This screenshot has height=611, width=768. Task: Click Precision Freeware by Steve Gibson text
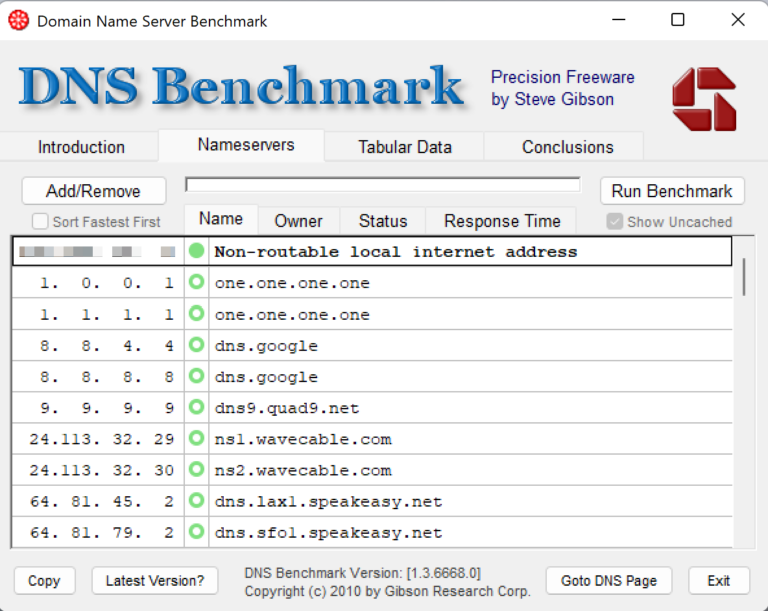[x=562, y=88]
